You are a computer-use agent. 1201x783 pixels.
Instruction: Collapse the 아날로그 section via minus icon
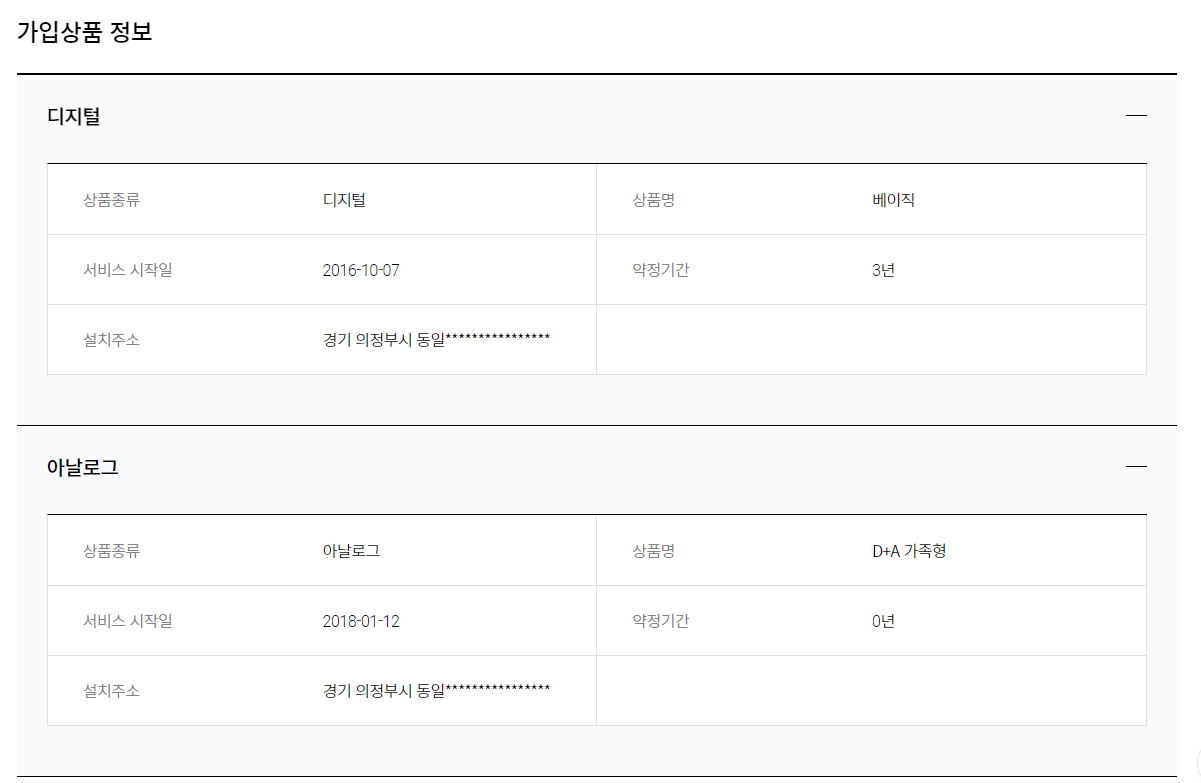coord(1135,467)
